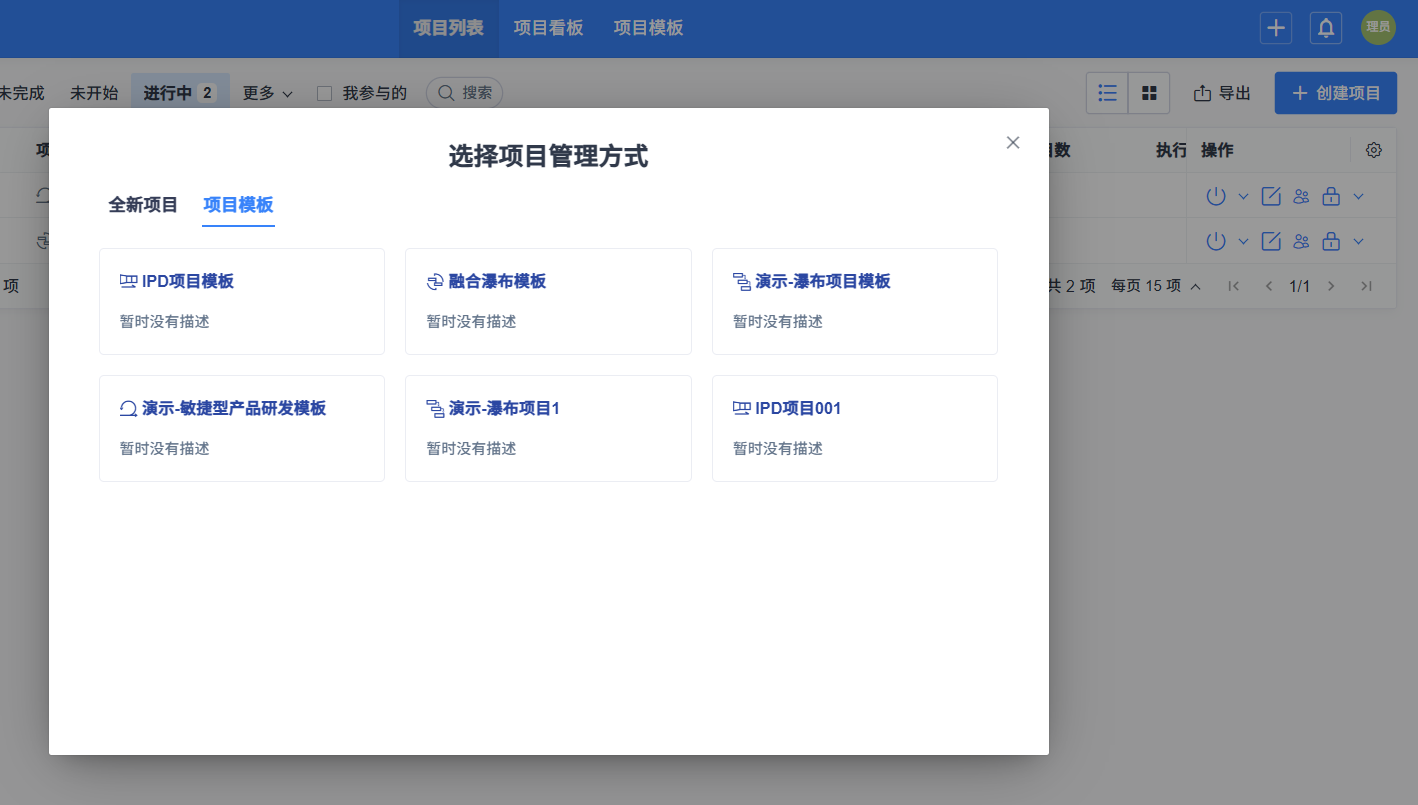
Task: Select the IPD项目模板 template card
Action: pos(242,301)
